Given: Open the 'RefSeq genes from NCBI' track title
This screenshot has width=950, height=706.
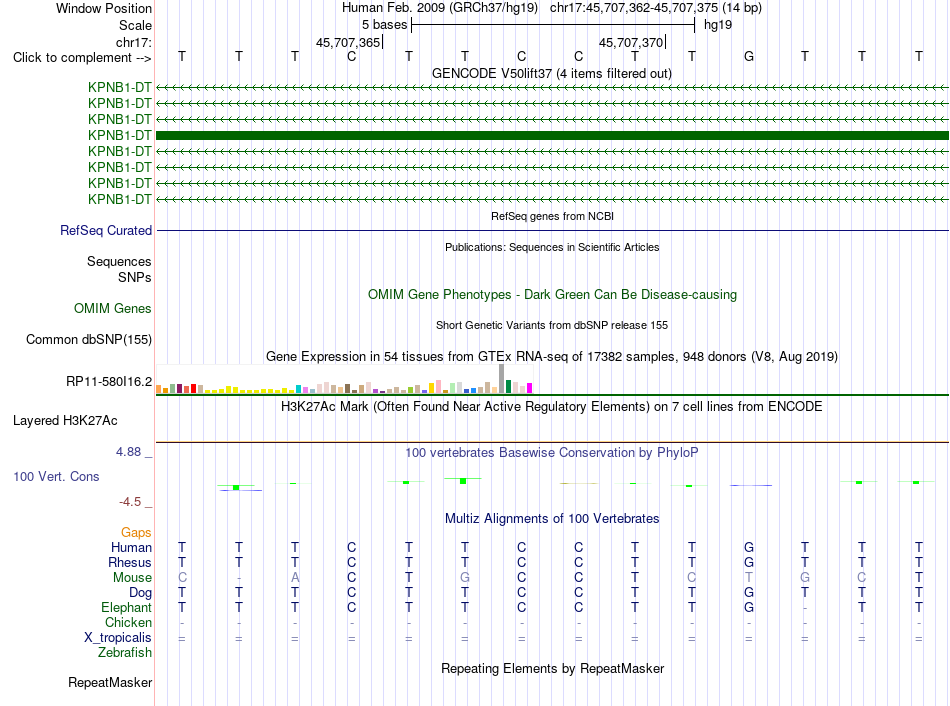Looking at the screenshot, I should (x=553, y=216).
